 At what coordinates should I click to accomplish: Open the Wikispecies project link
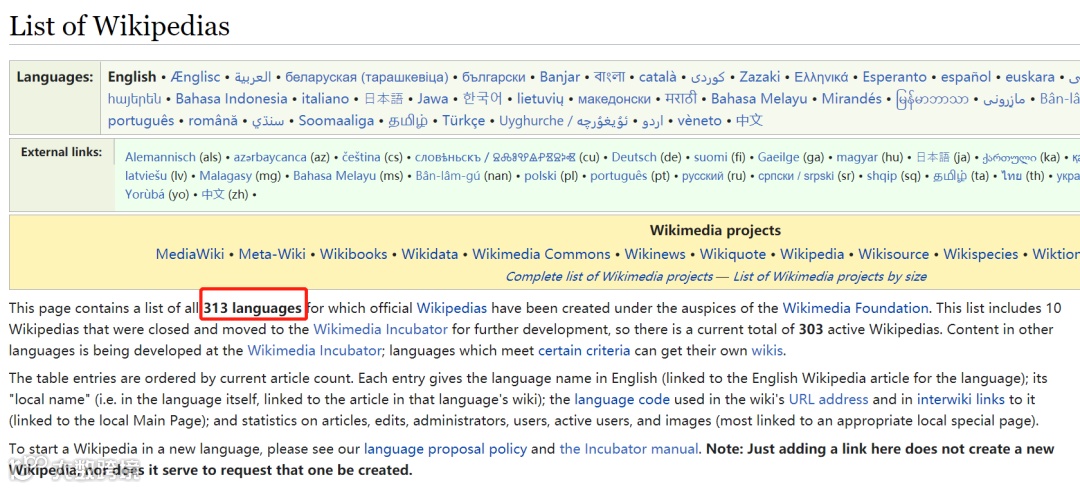tap(980, 254)
